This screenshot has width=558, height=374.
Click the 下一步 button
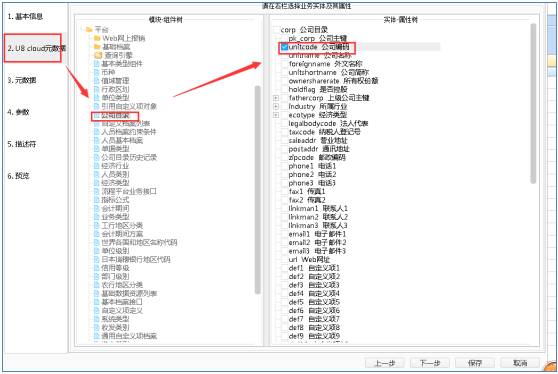[430, 363]
